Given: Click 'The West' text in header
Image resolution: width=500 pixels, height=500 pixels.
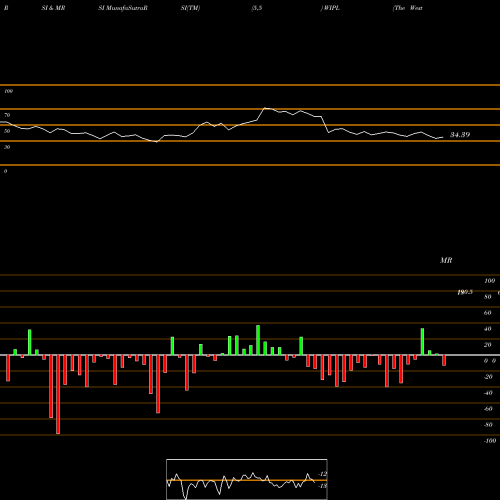Looking at the screenshot, I should (408, 8).
